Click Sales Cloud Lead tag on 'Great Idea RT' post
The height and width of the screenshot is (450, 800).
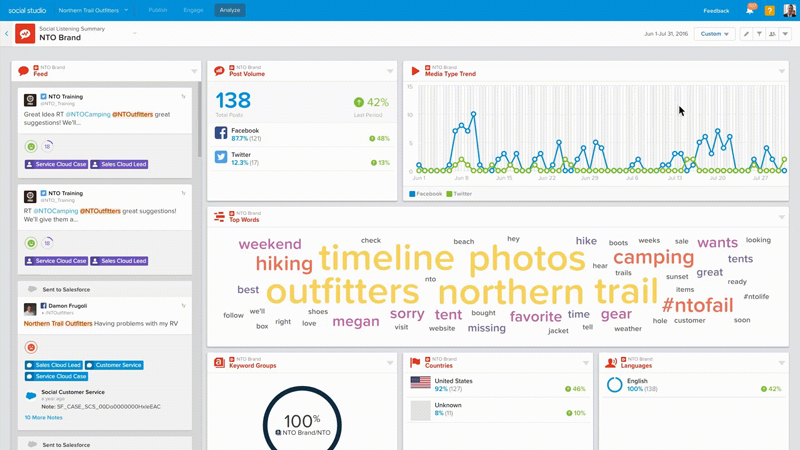[119, 164]
